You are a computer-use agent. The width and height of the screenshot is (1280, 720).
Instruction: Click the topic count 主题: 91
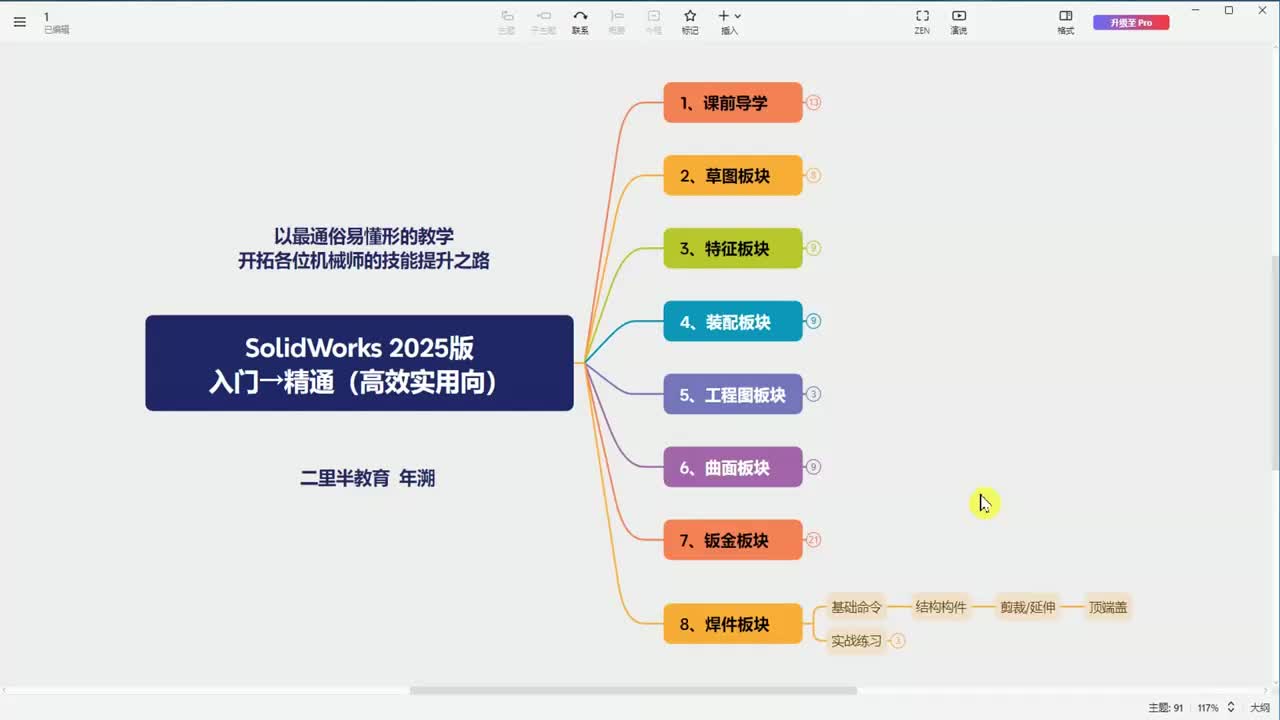coord(1166,707)
